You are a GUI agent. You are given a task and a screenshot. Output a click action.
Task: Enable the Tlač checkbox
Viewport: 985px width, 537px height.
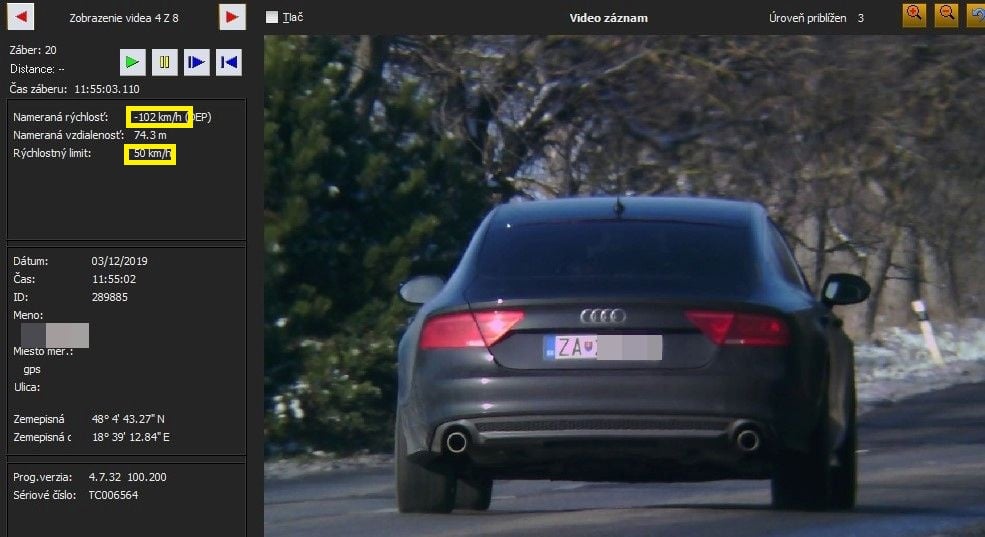[x=272, y=17]
